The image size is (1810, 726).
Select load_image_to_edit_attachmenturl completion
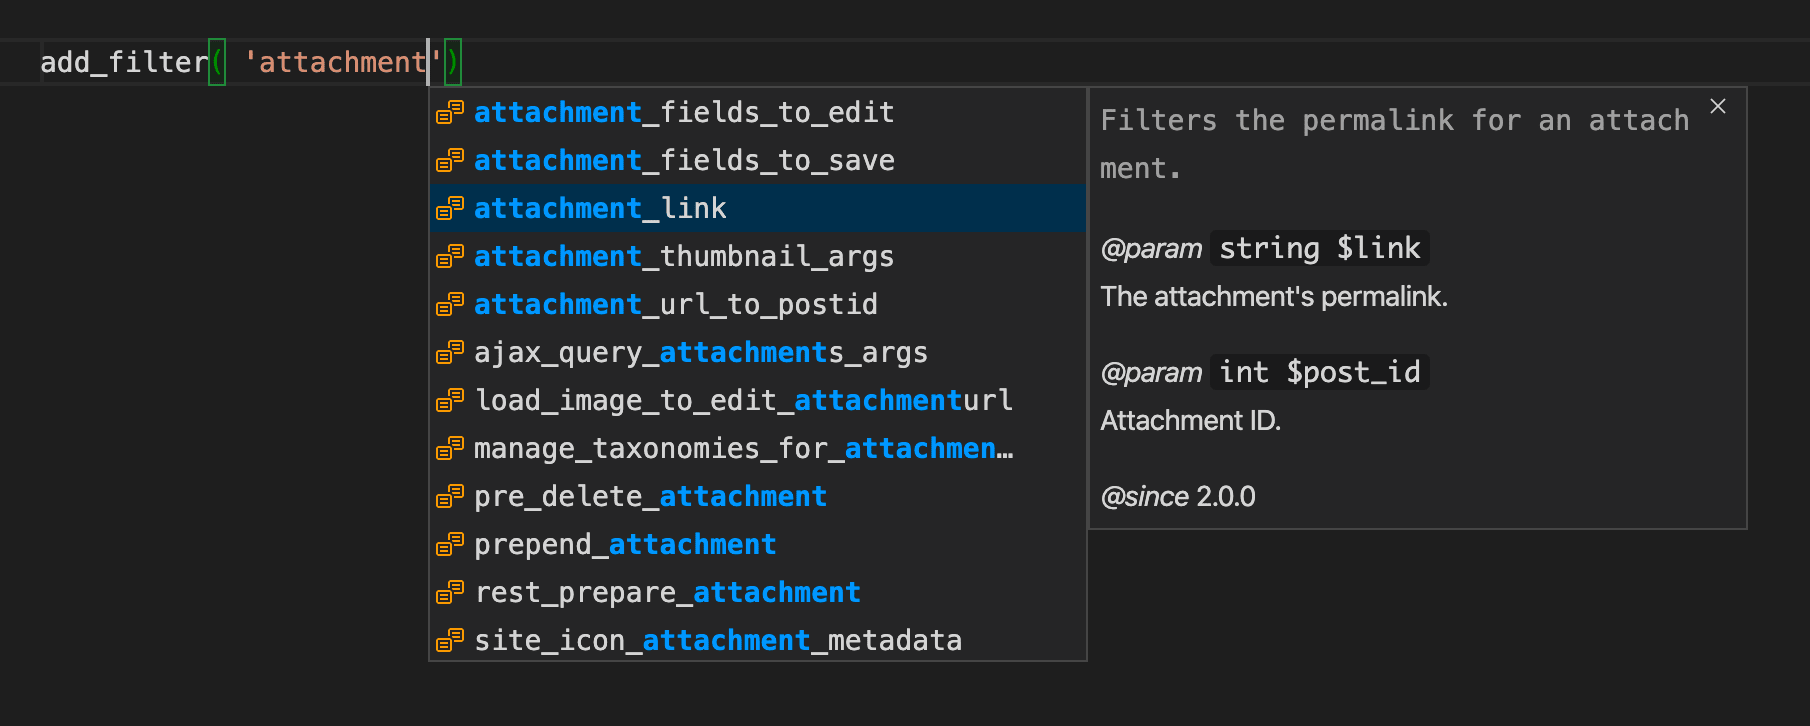[743, 400]
